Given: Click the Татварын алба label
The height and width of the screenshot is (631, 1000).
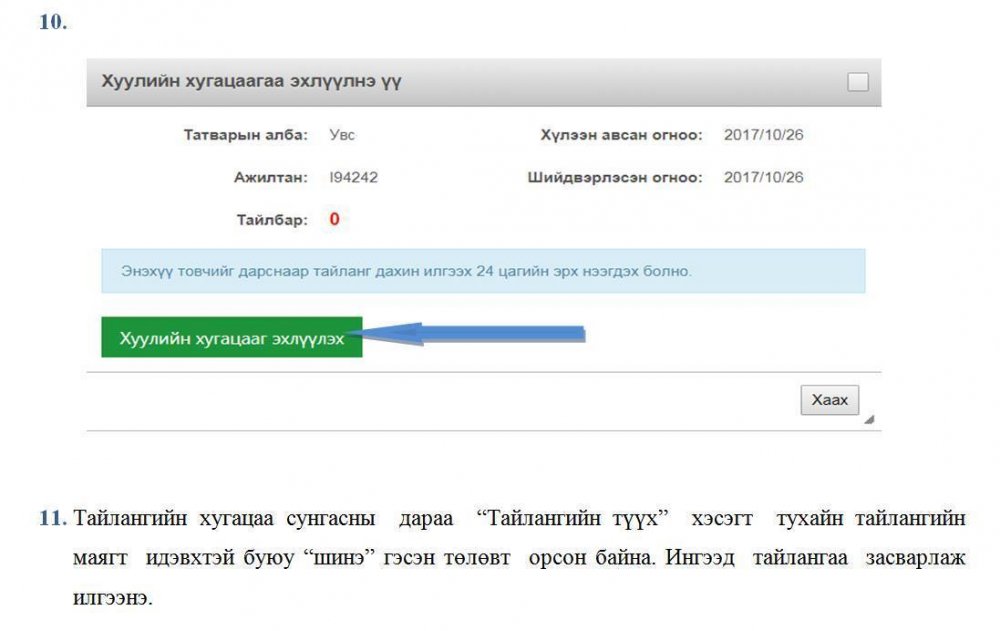Looking at the screenshot, I should point(246,135).
